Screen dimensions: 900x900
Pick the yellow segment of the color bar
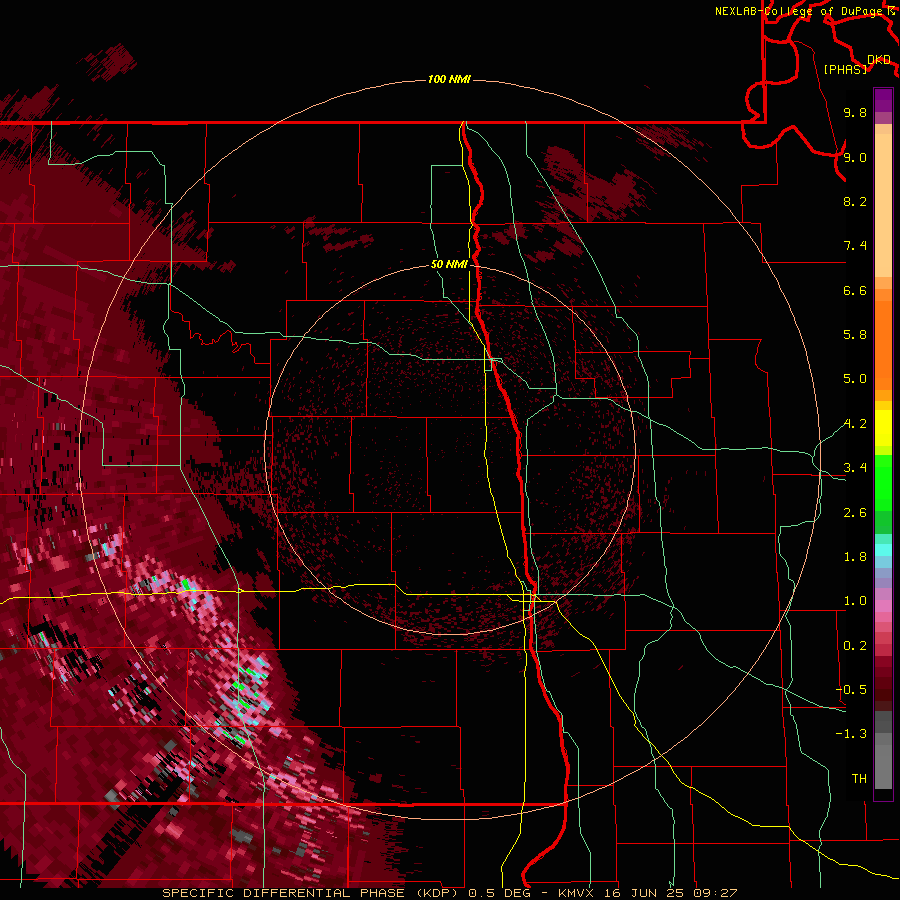click(883, 428)
